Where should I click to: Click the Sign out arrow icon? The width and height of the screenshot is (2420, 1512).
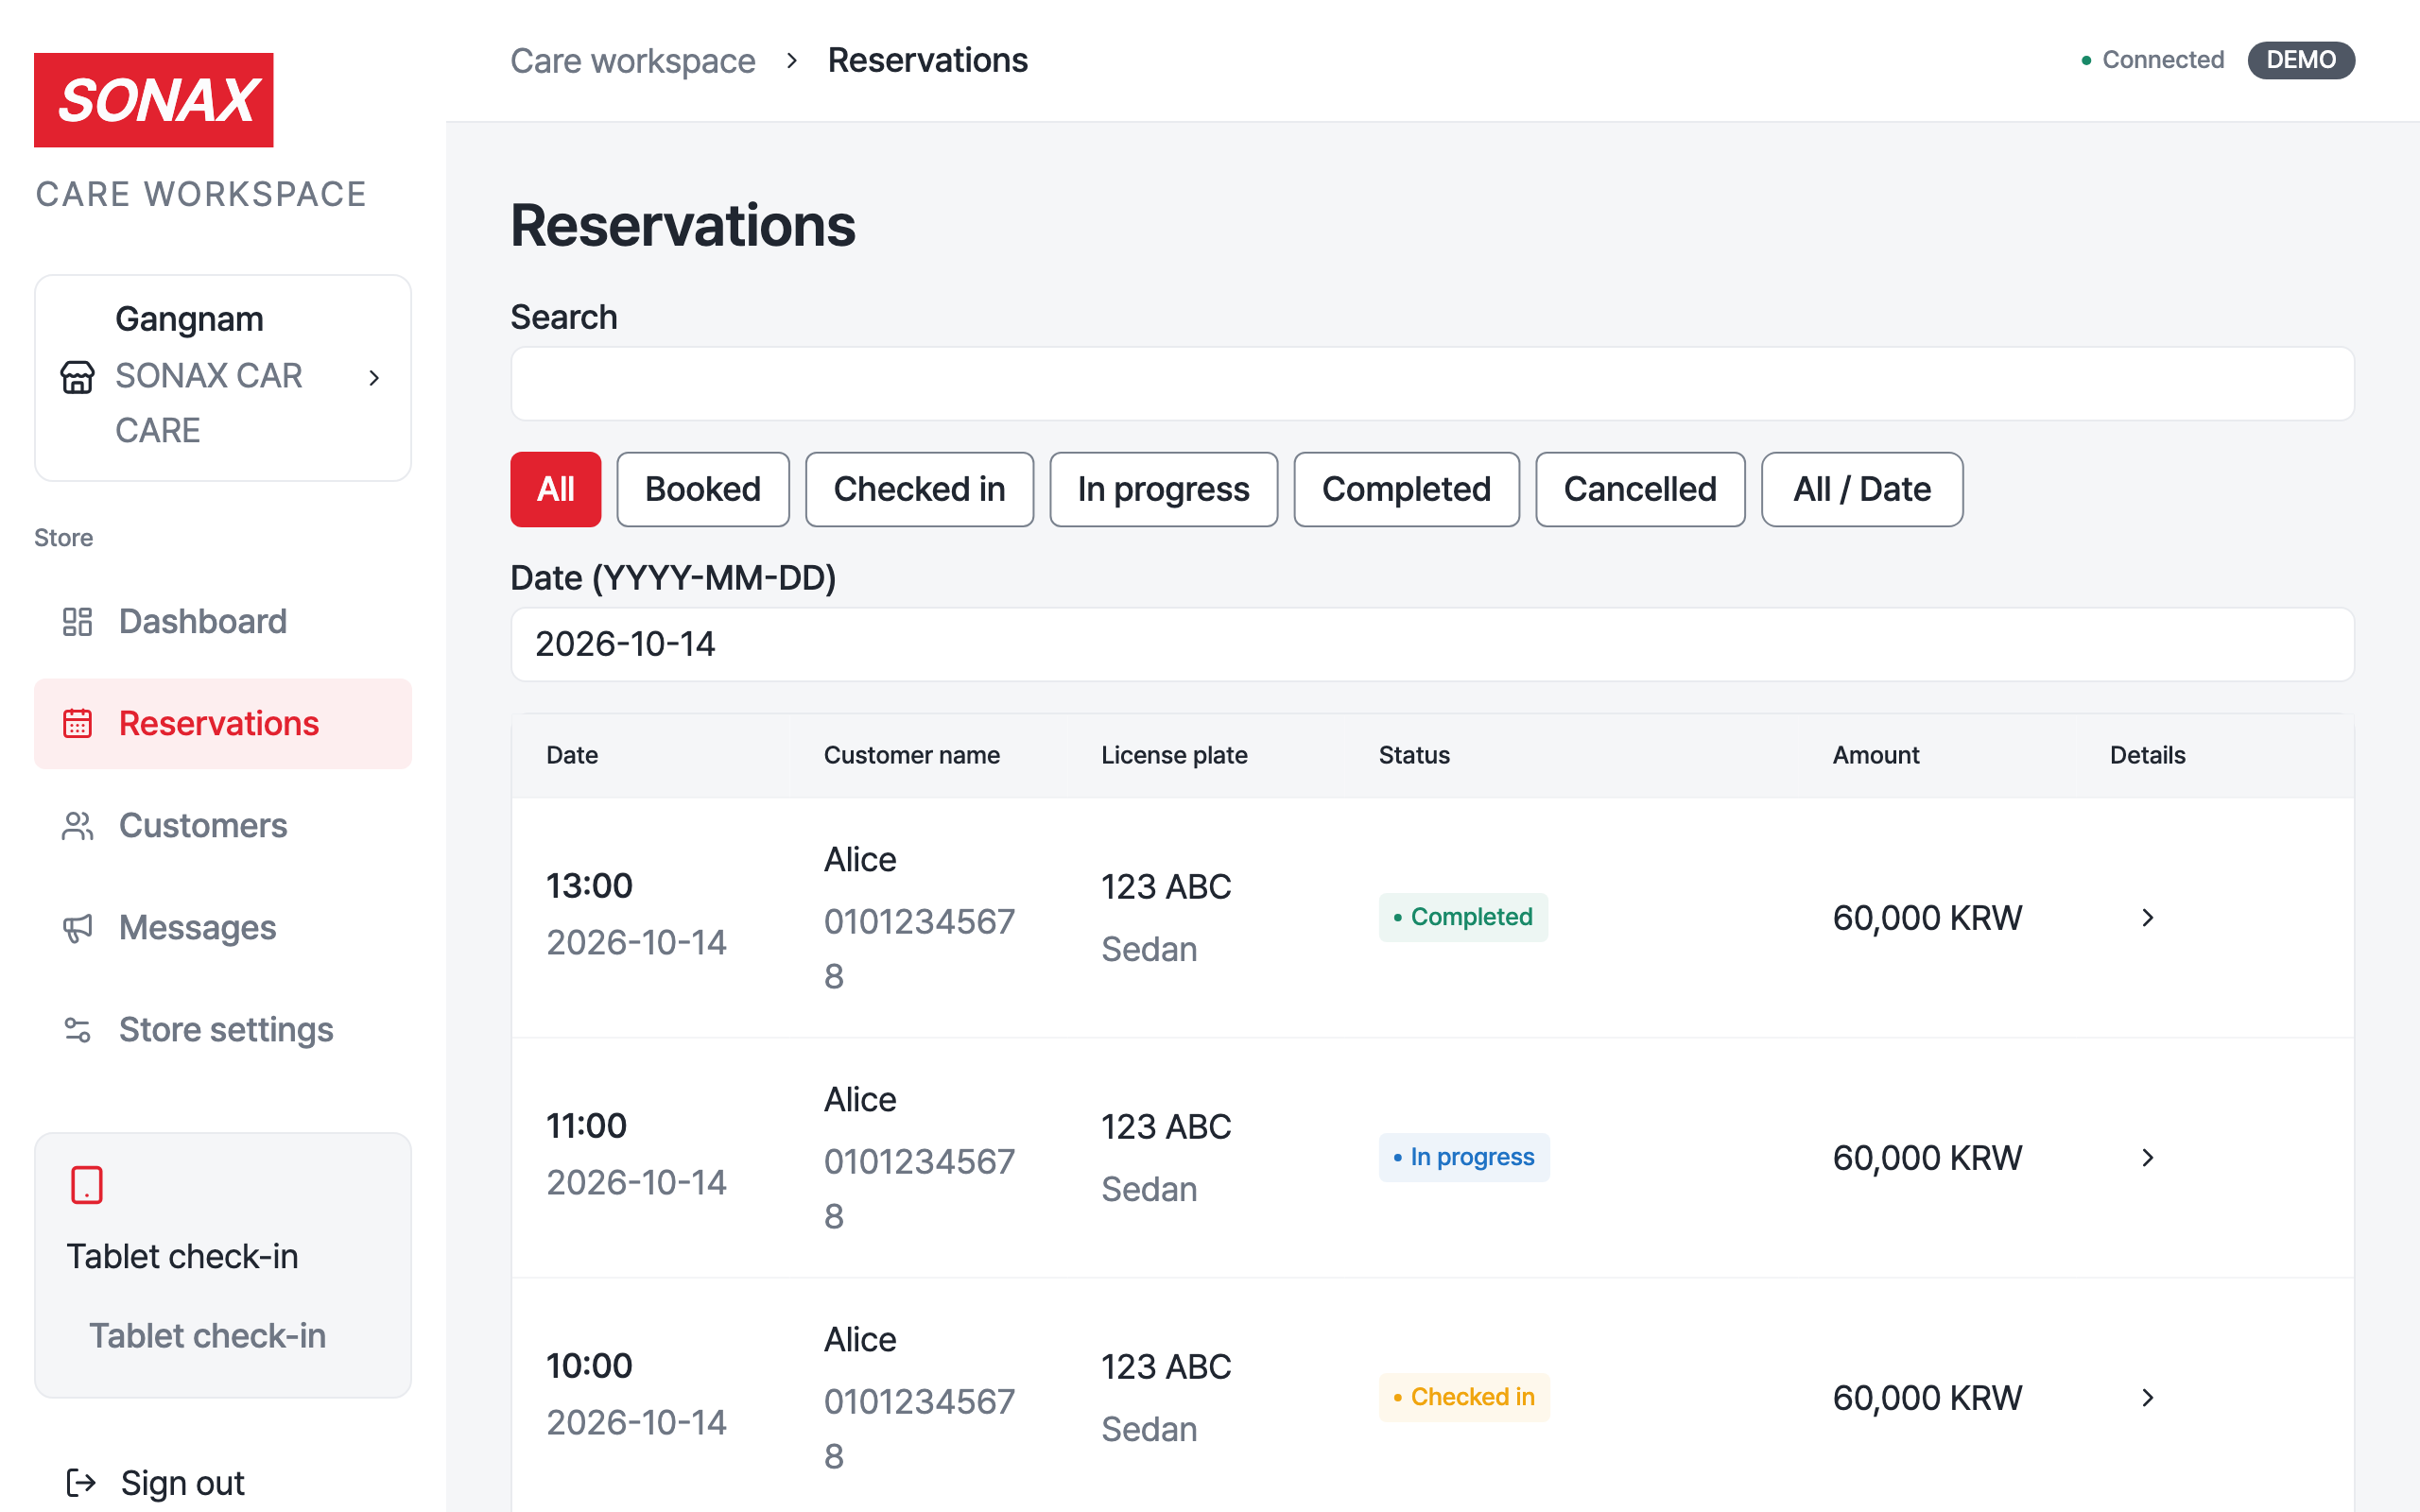pos(81,1482)
